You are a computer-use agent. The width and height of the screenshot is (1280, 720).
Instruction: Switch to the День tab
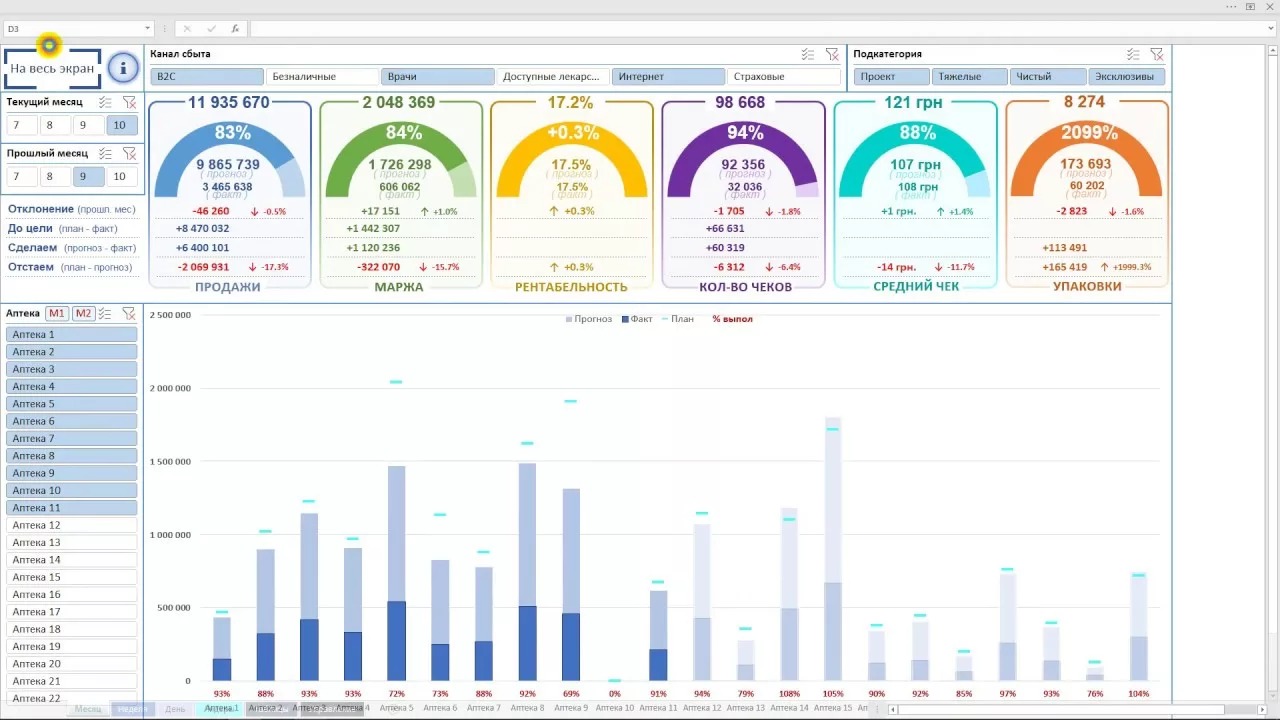pos(175,709)
